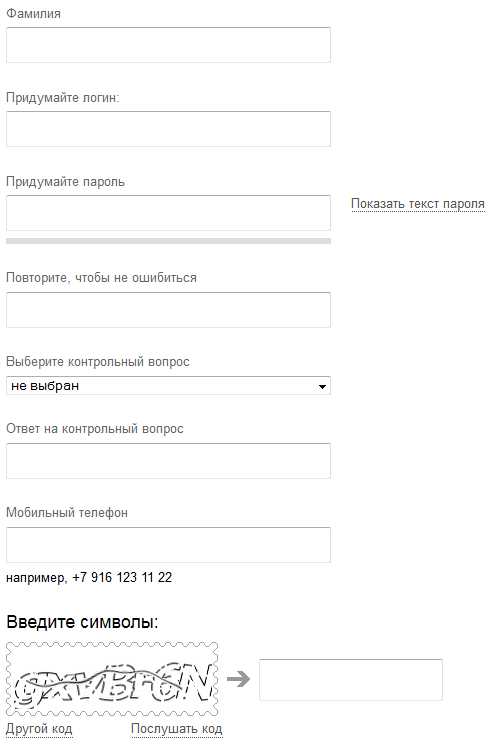Viewport: 500px width, 749px height.
Task: Click the 'Придумайте логин' text box
Action: 168,129
